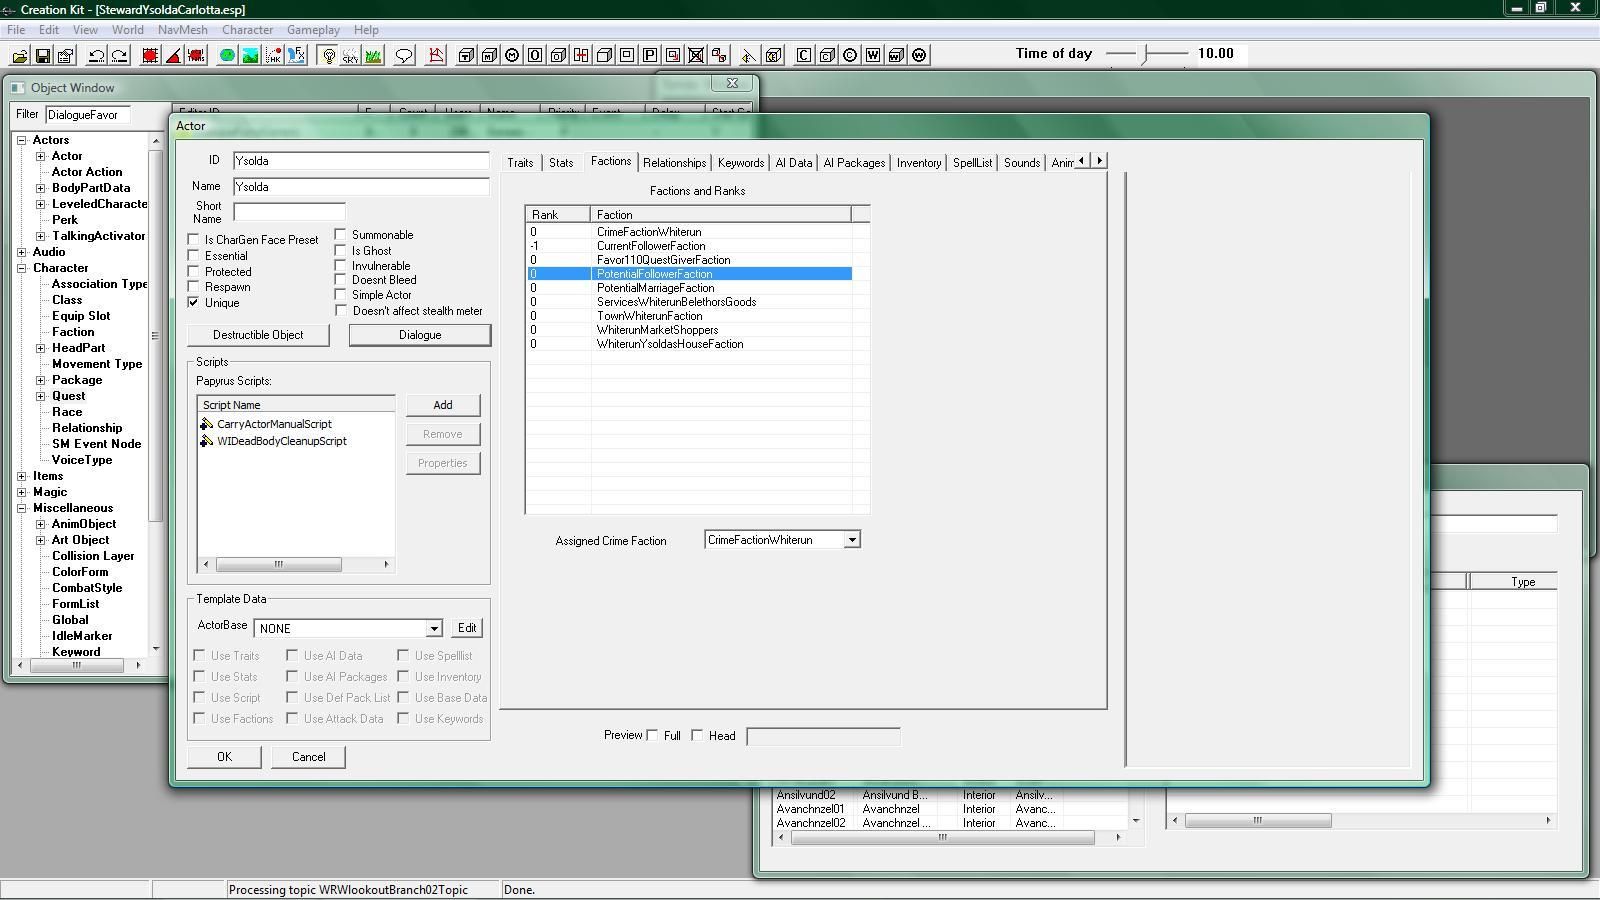1600x900 pixels.
Task: Toggle the Snap to angle icon
Action: click(173, 55)
